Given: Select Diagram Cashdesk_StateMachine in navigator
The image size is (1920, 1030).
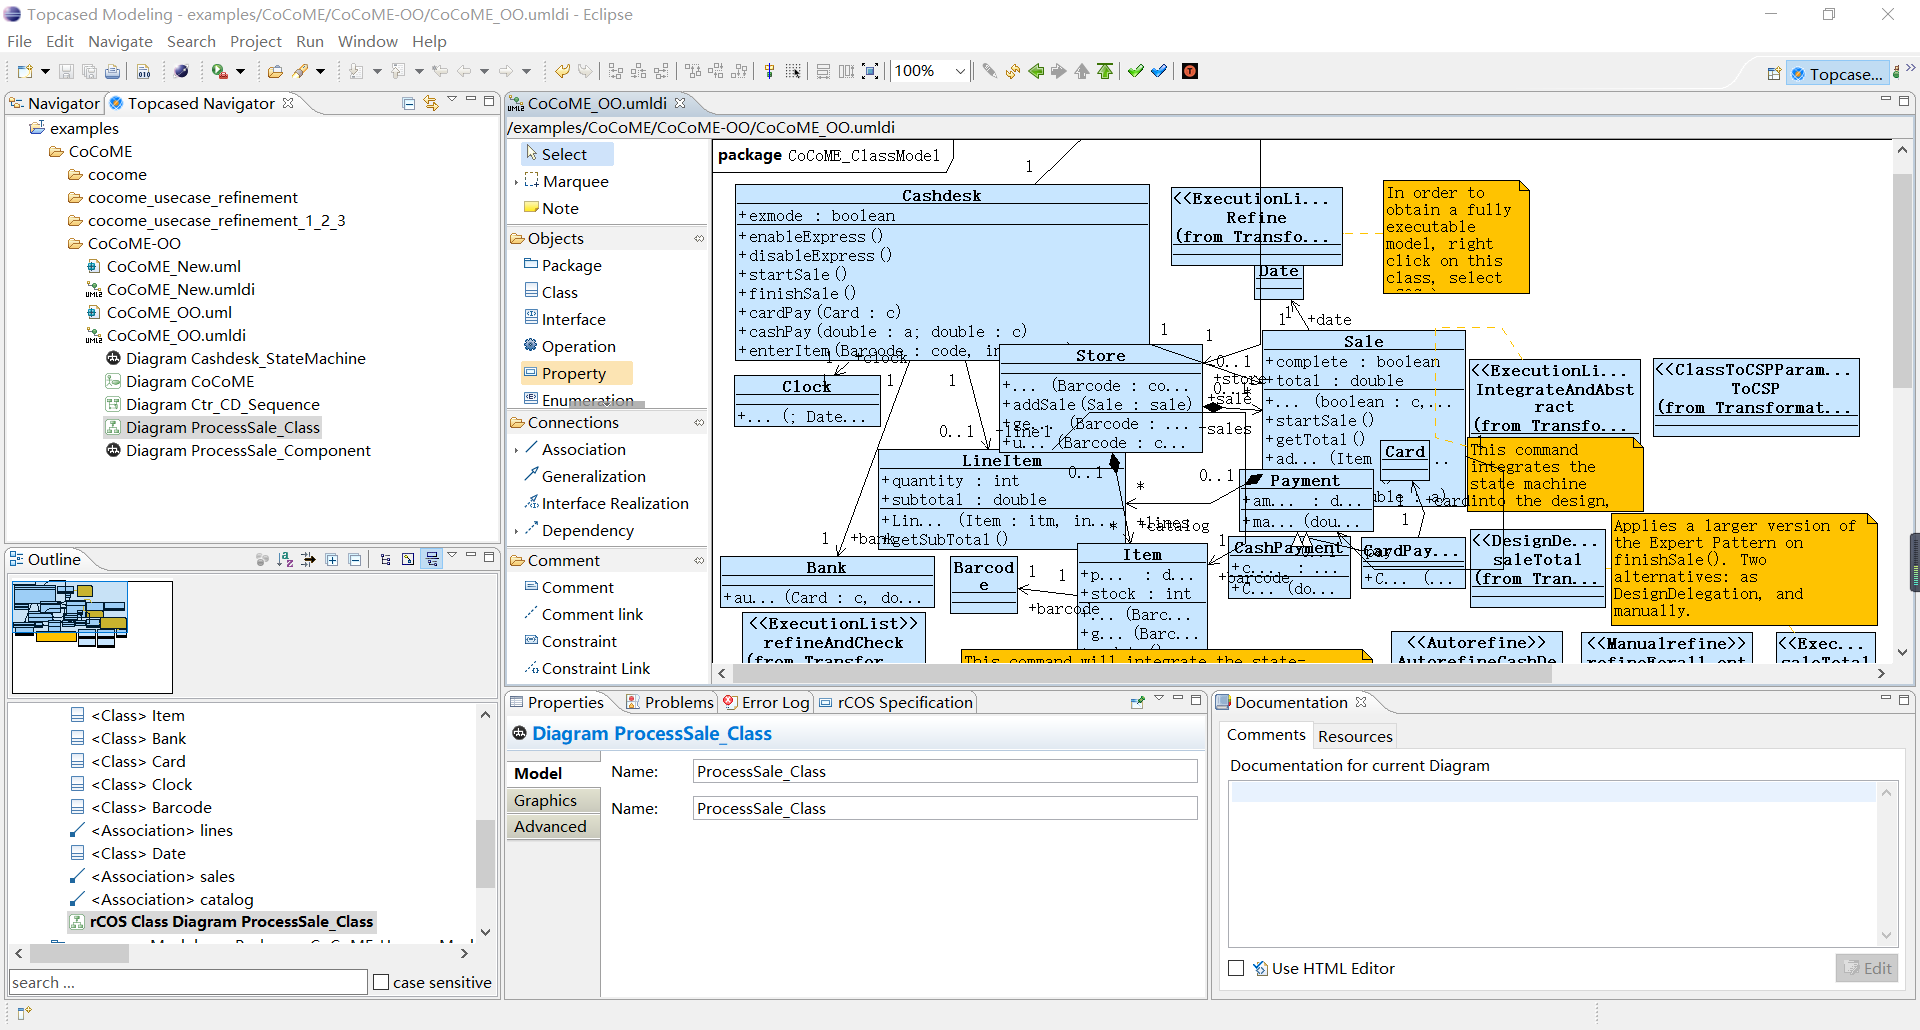Looking at the screenshot, I should (x=235, y=358).
